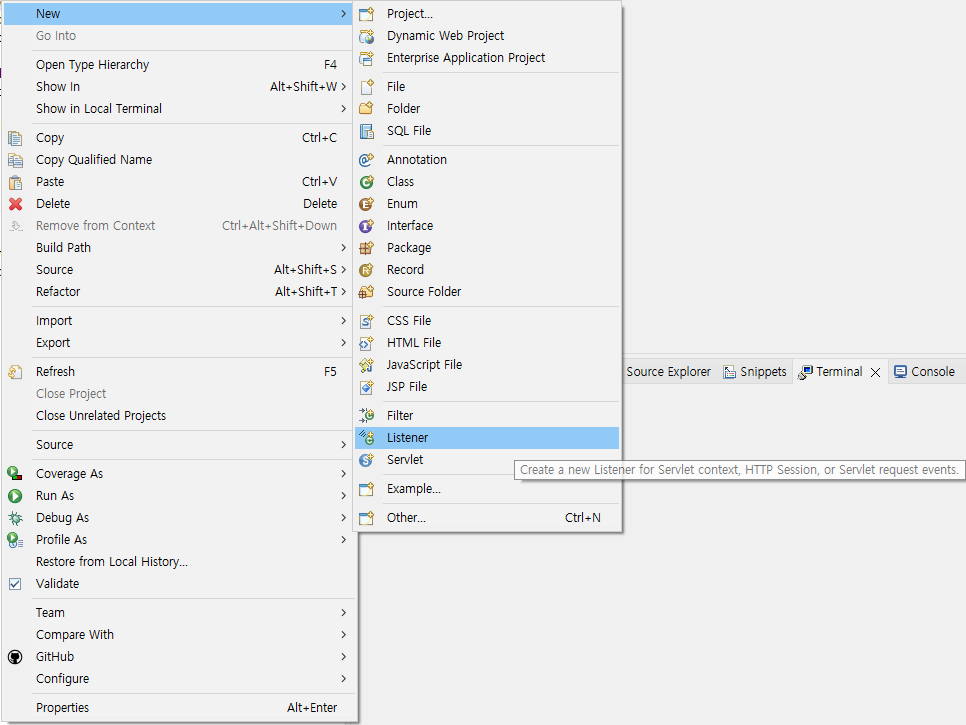Click the Filter icon
Image resolution: width=966 pixels, height=725 pixels.
pyautogui.click(x=367, y=416)
